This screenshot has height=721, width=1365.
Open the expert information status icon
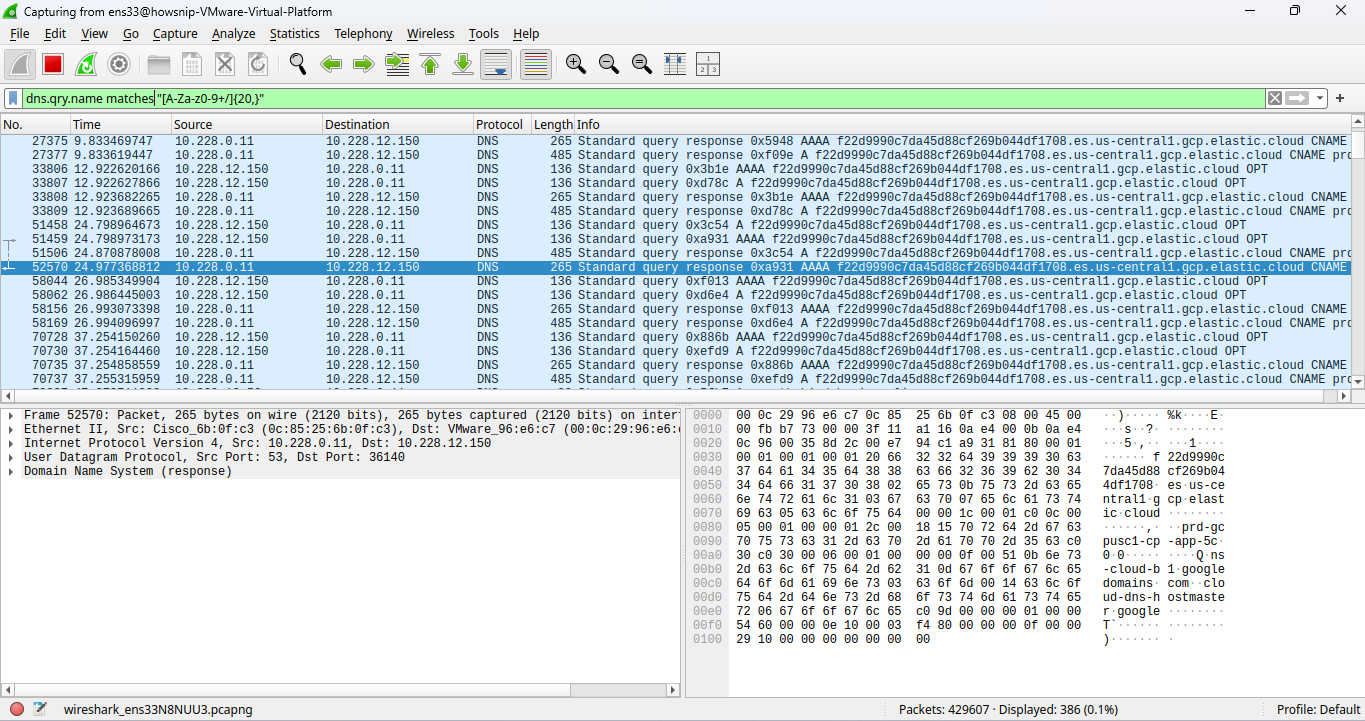click(x=17, y=709)
